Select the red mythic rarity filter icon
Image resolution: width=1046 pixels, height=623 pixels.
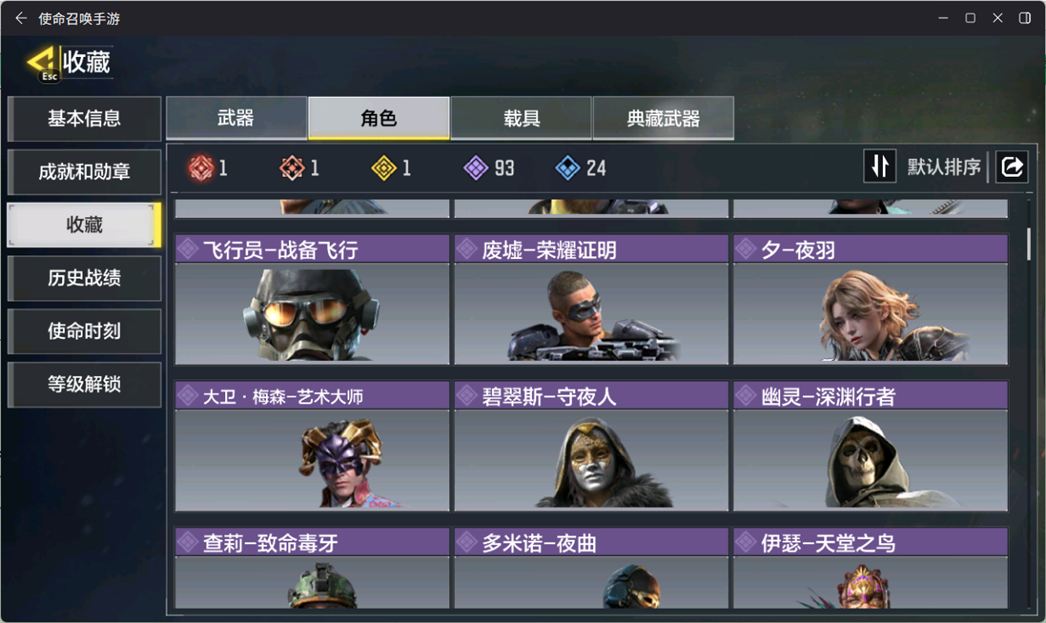tap(201, 168)
